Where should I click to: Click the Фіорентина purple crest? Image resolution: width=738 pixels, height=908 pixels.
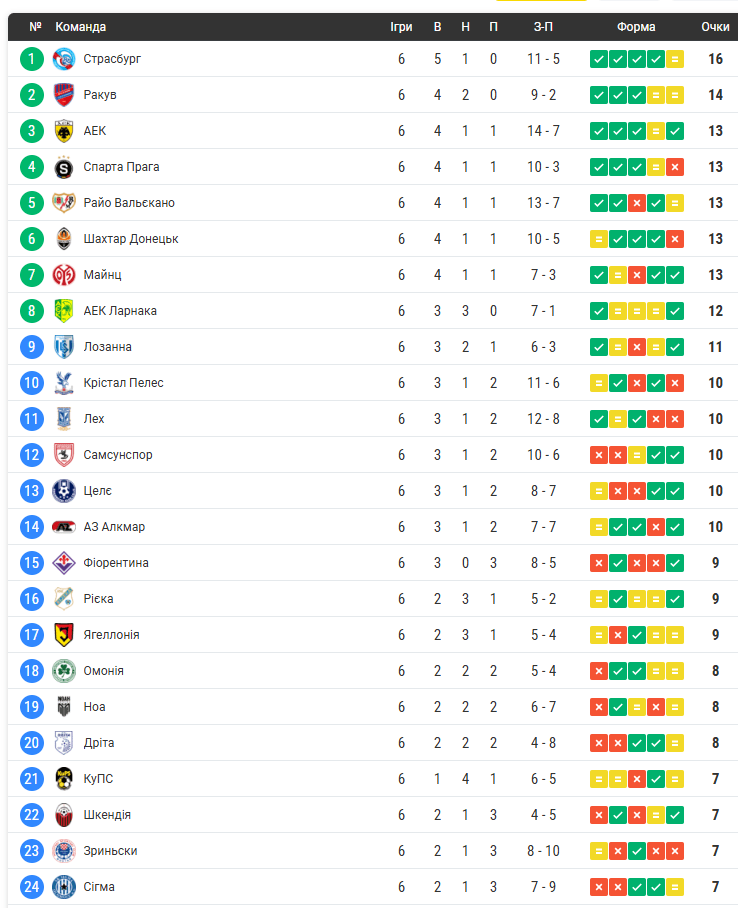[x=64, y=563]
